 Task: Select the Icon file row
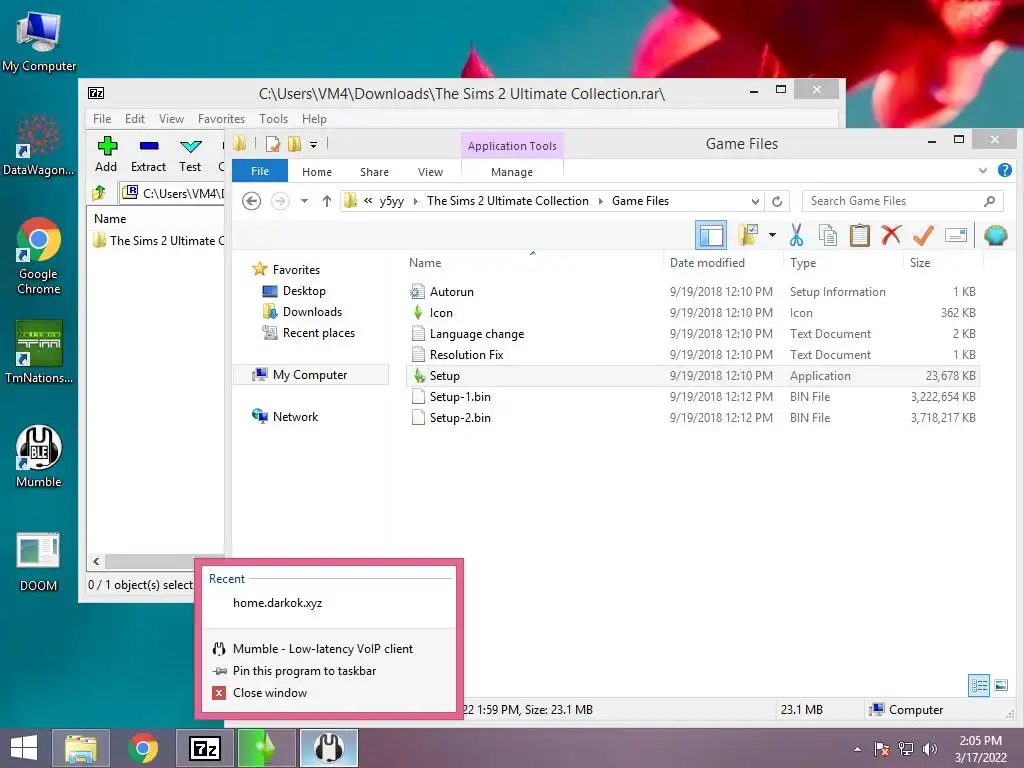692,313
